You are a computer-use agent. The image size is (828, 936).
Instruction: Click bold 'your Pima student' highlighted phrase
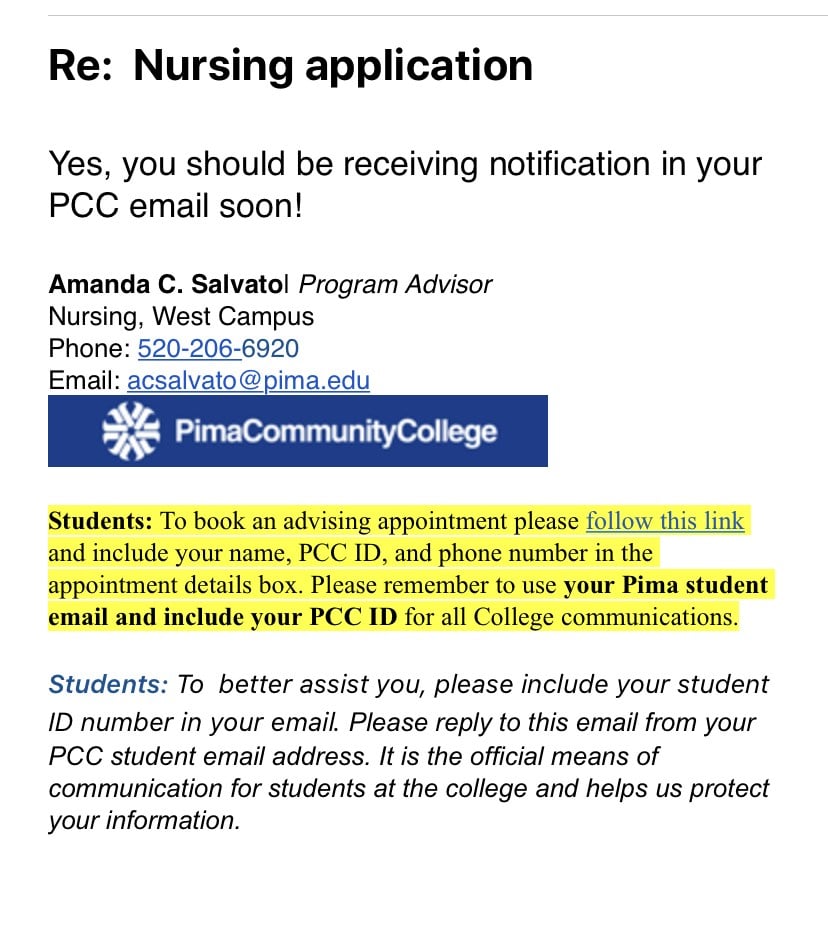click(666, 586)
